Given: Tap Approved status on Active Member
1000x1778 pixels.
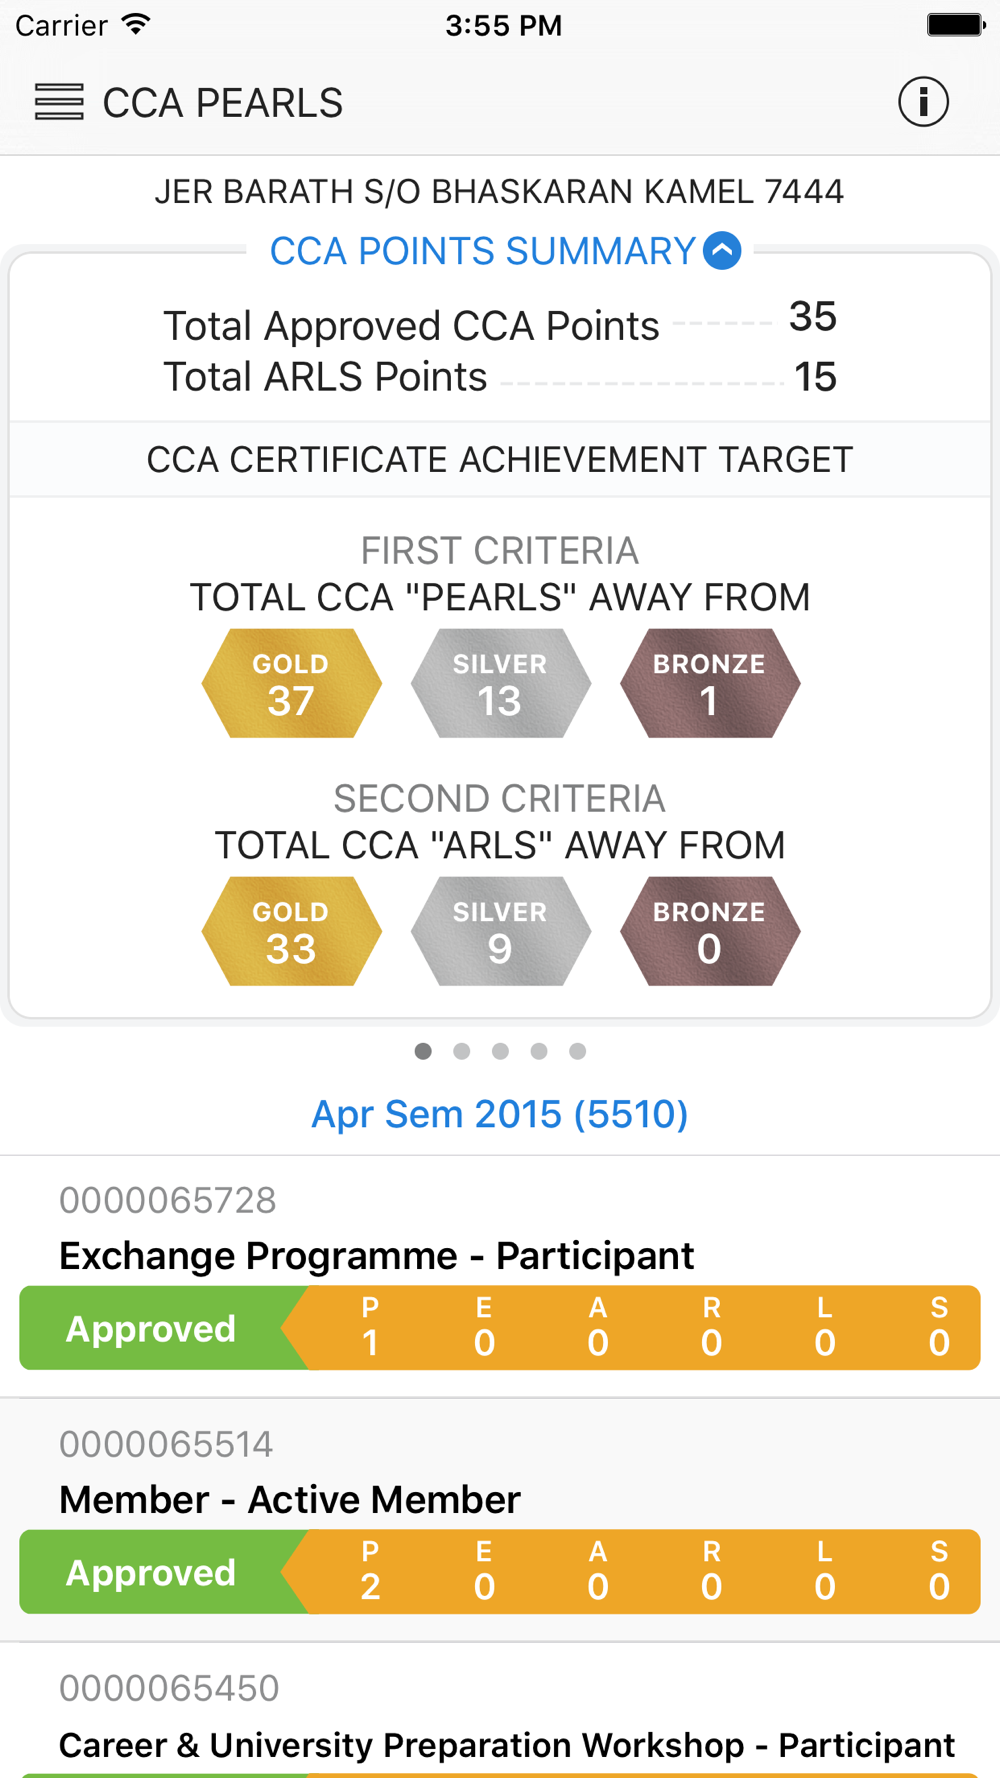Looking at the screenshot, I should pos(151,1572).
